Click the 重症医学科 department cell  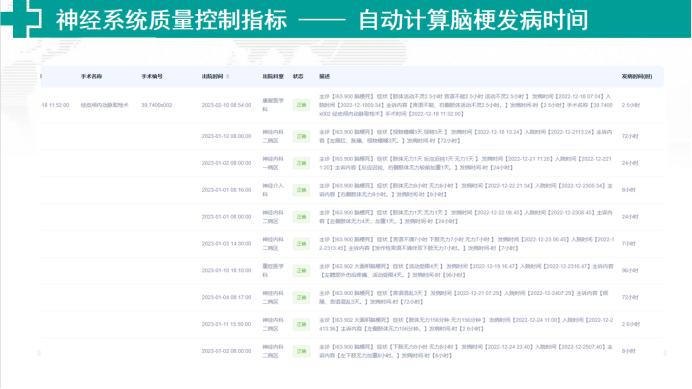(x=273, y=270)
